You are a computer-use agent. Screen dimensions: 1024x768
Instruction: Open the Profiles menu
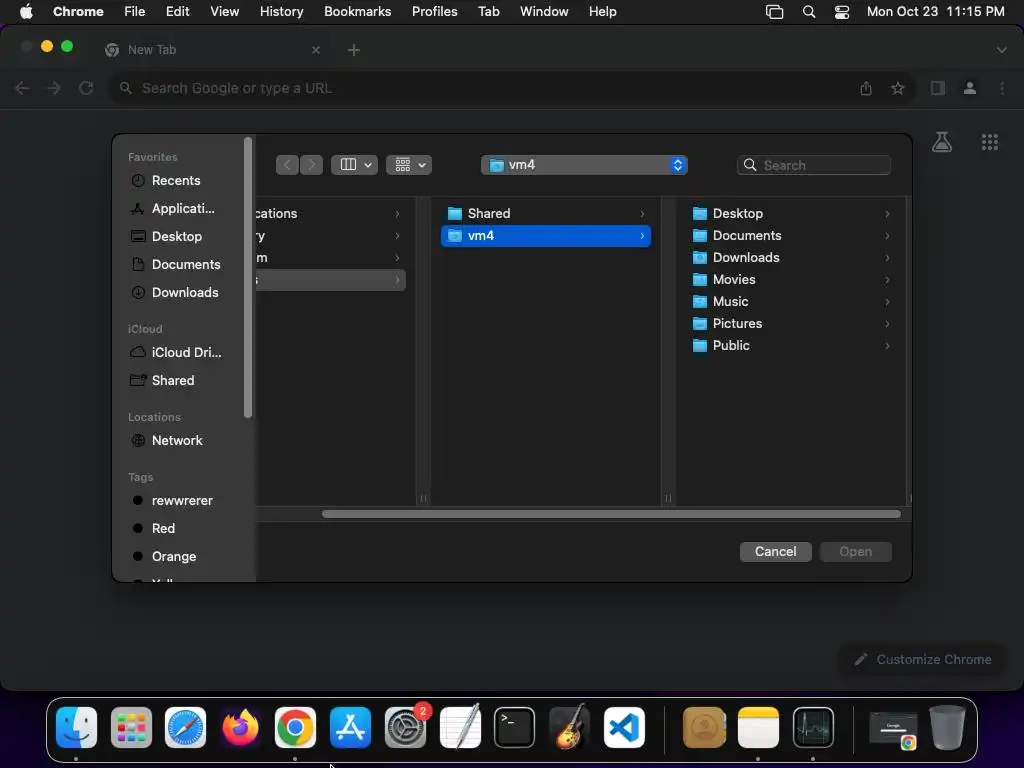[434, 12]
